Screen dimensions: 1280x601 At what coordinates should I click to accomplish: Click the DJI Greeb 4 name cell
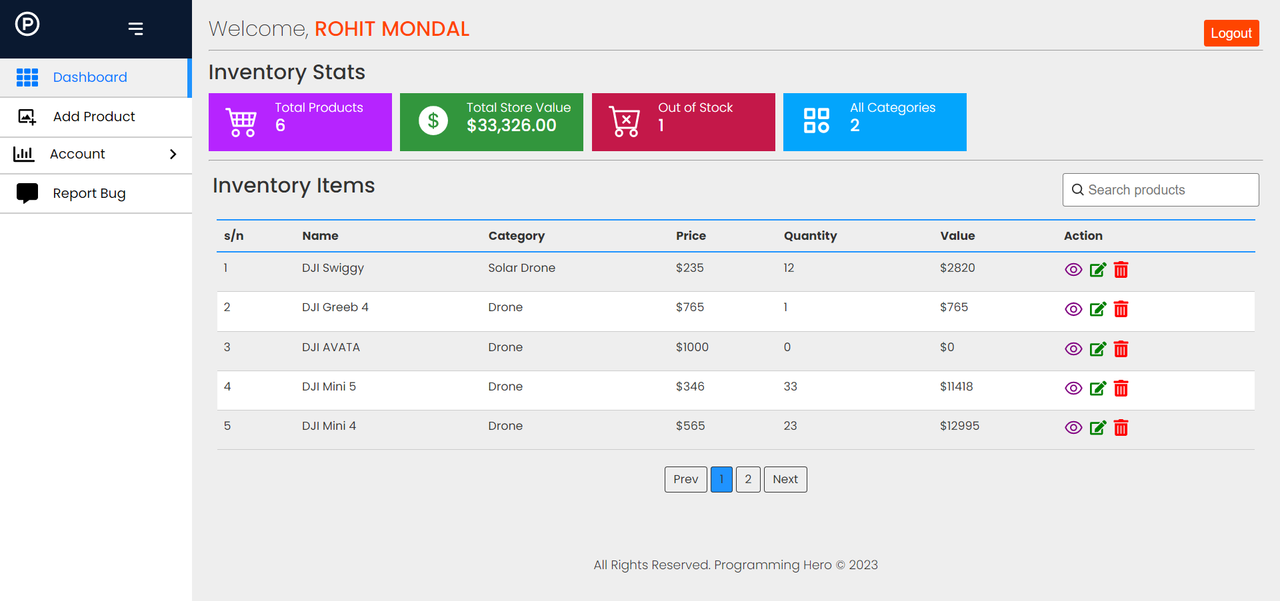click(335, 307)
